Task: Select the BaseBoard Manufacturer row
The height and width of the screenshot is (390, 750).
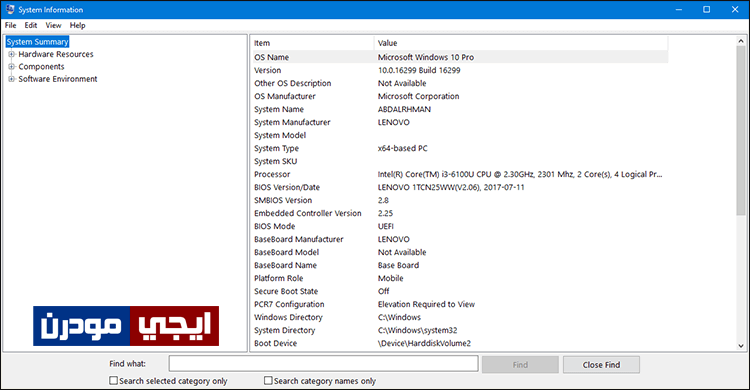Action: pyautogui.click(x=460, y=239)
